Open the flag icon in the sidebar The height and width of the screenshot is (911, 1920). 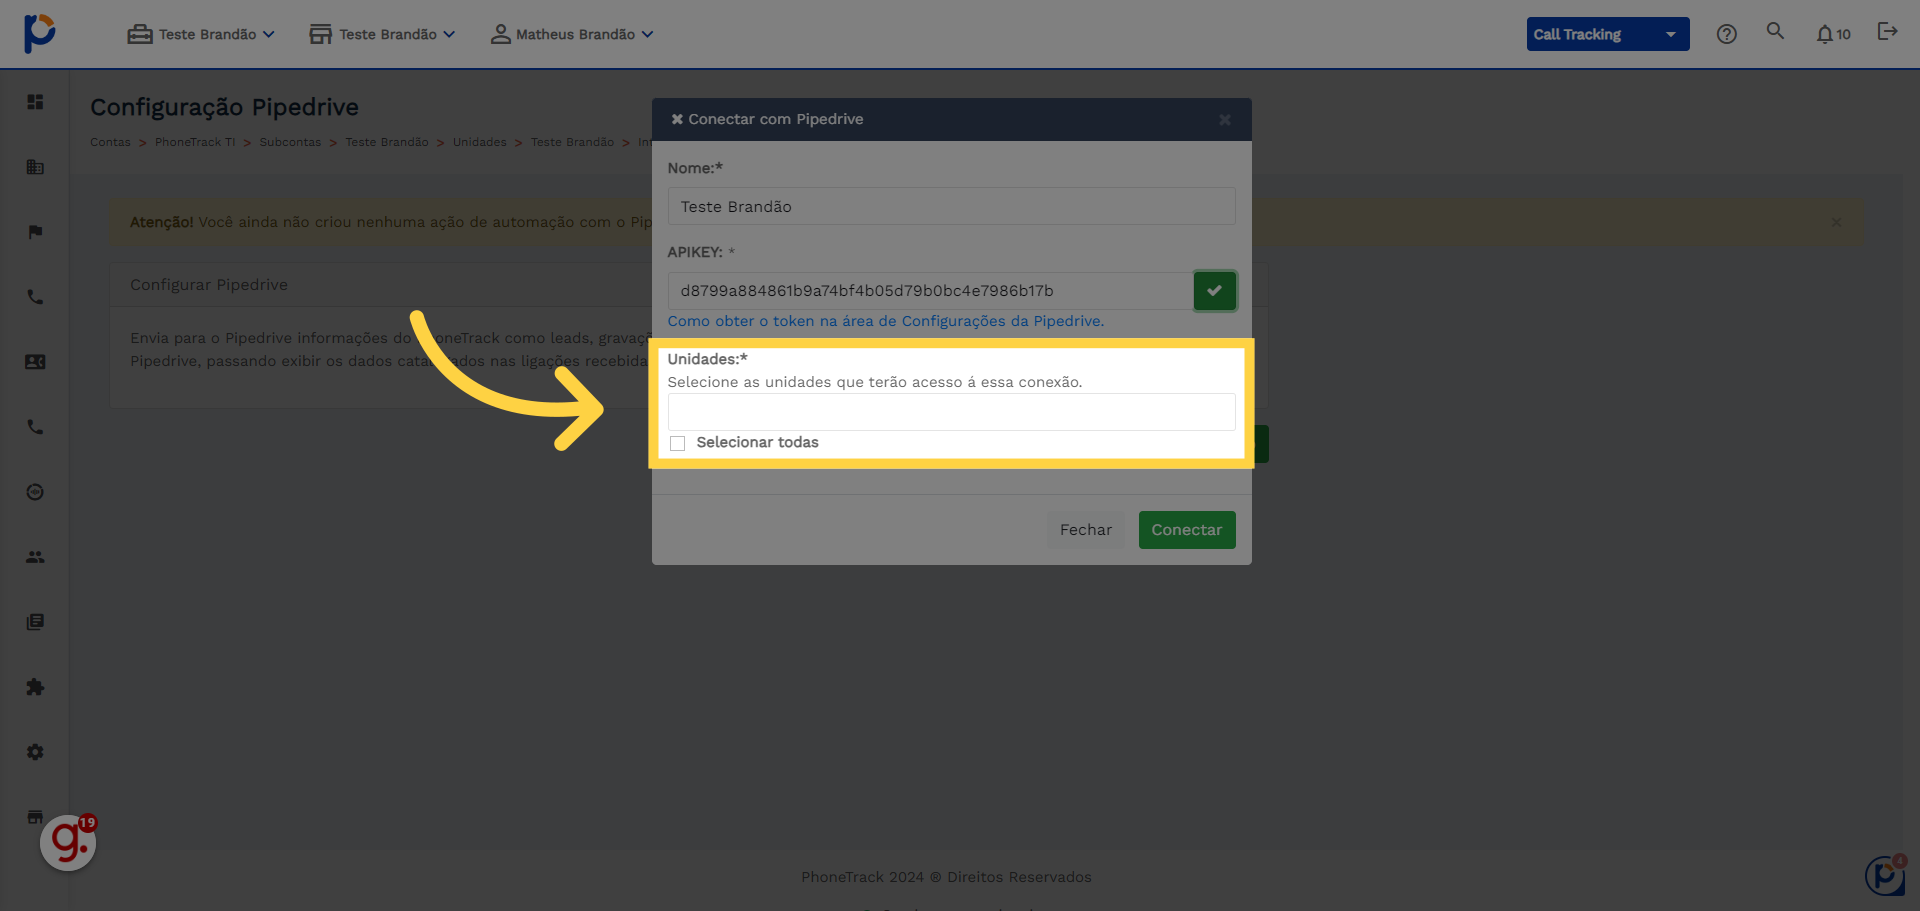tap(35, 232)
